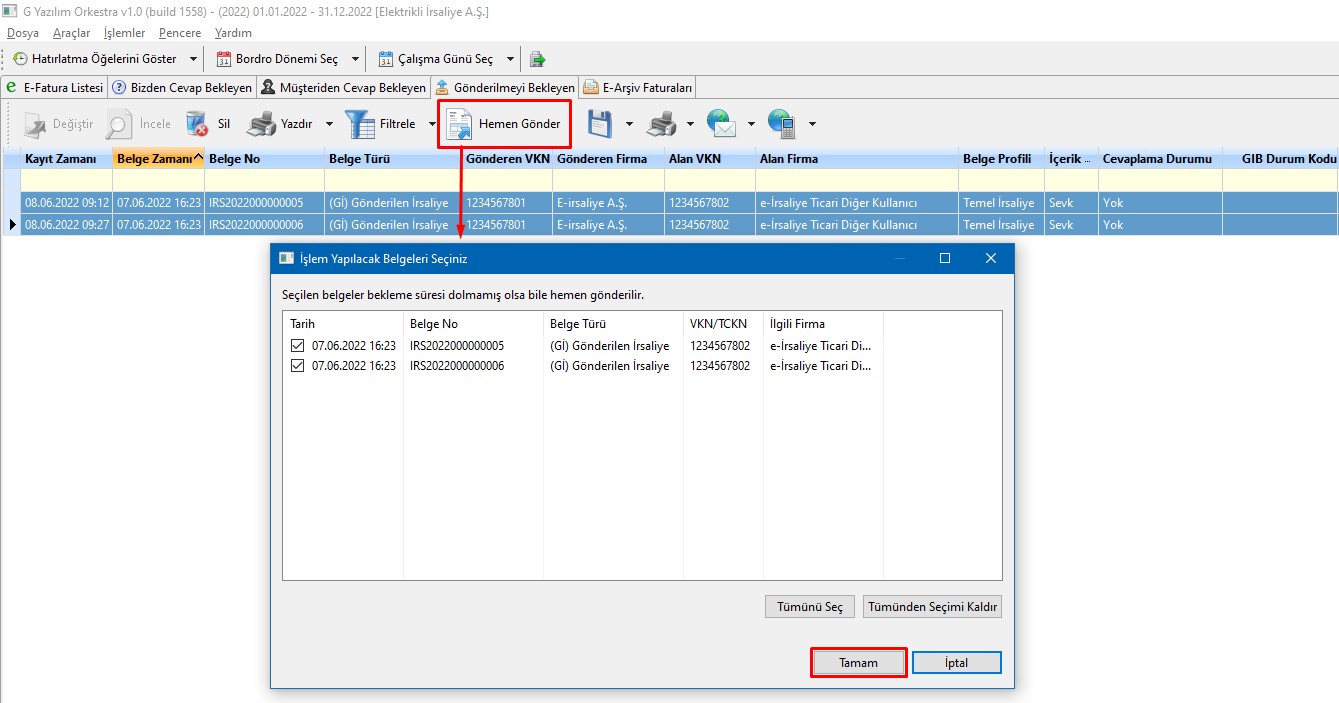Open the İşlemler menu
The image size is (1339, 703).
pyautogui.click(x=124, y=33)
